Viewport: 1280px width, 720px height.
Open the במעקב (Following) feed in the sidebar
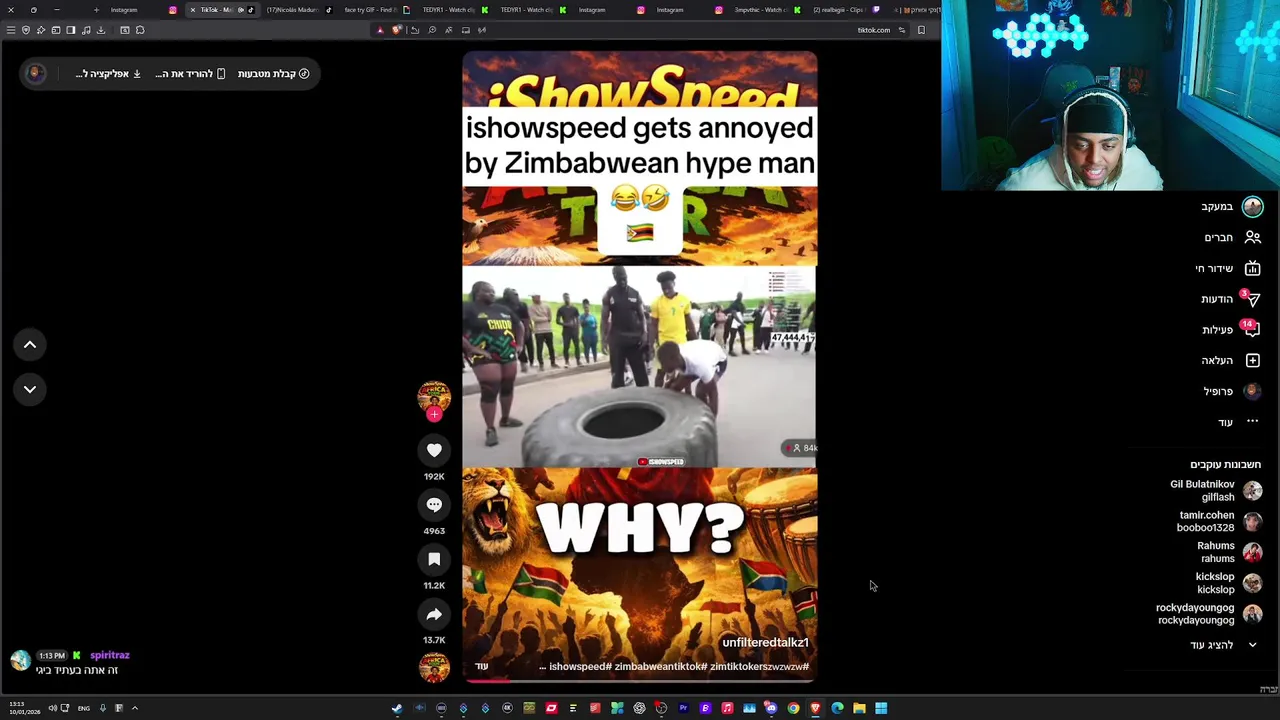pyautogui.click(x=1232, y=207)
